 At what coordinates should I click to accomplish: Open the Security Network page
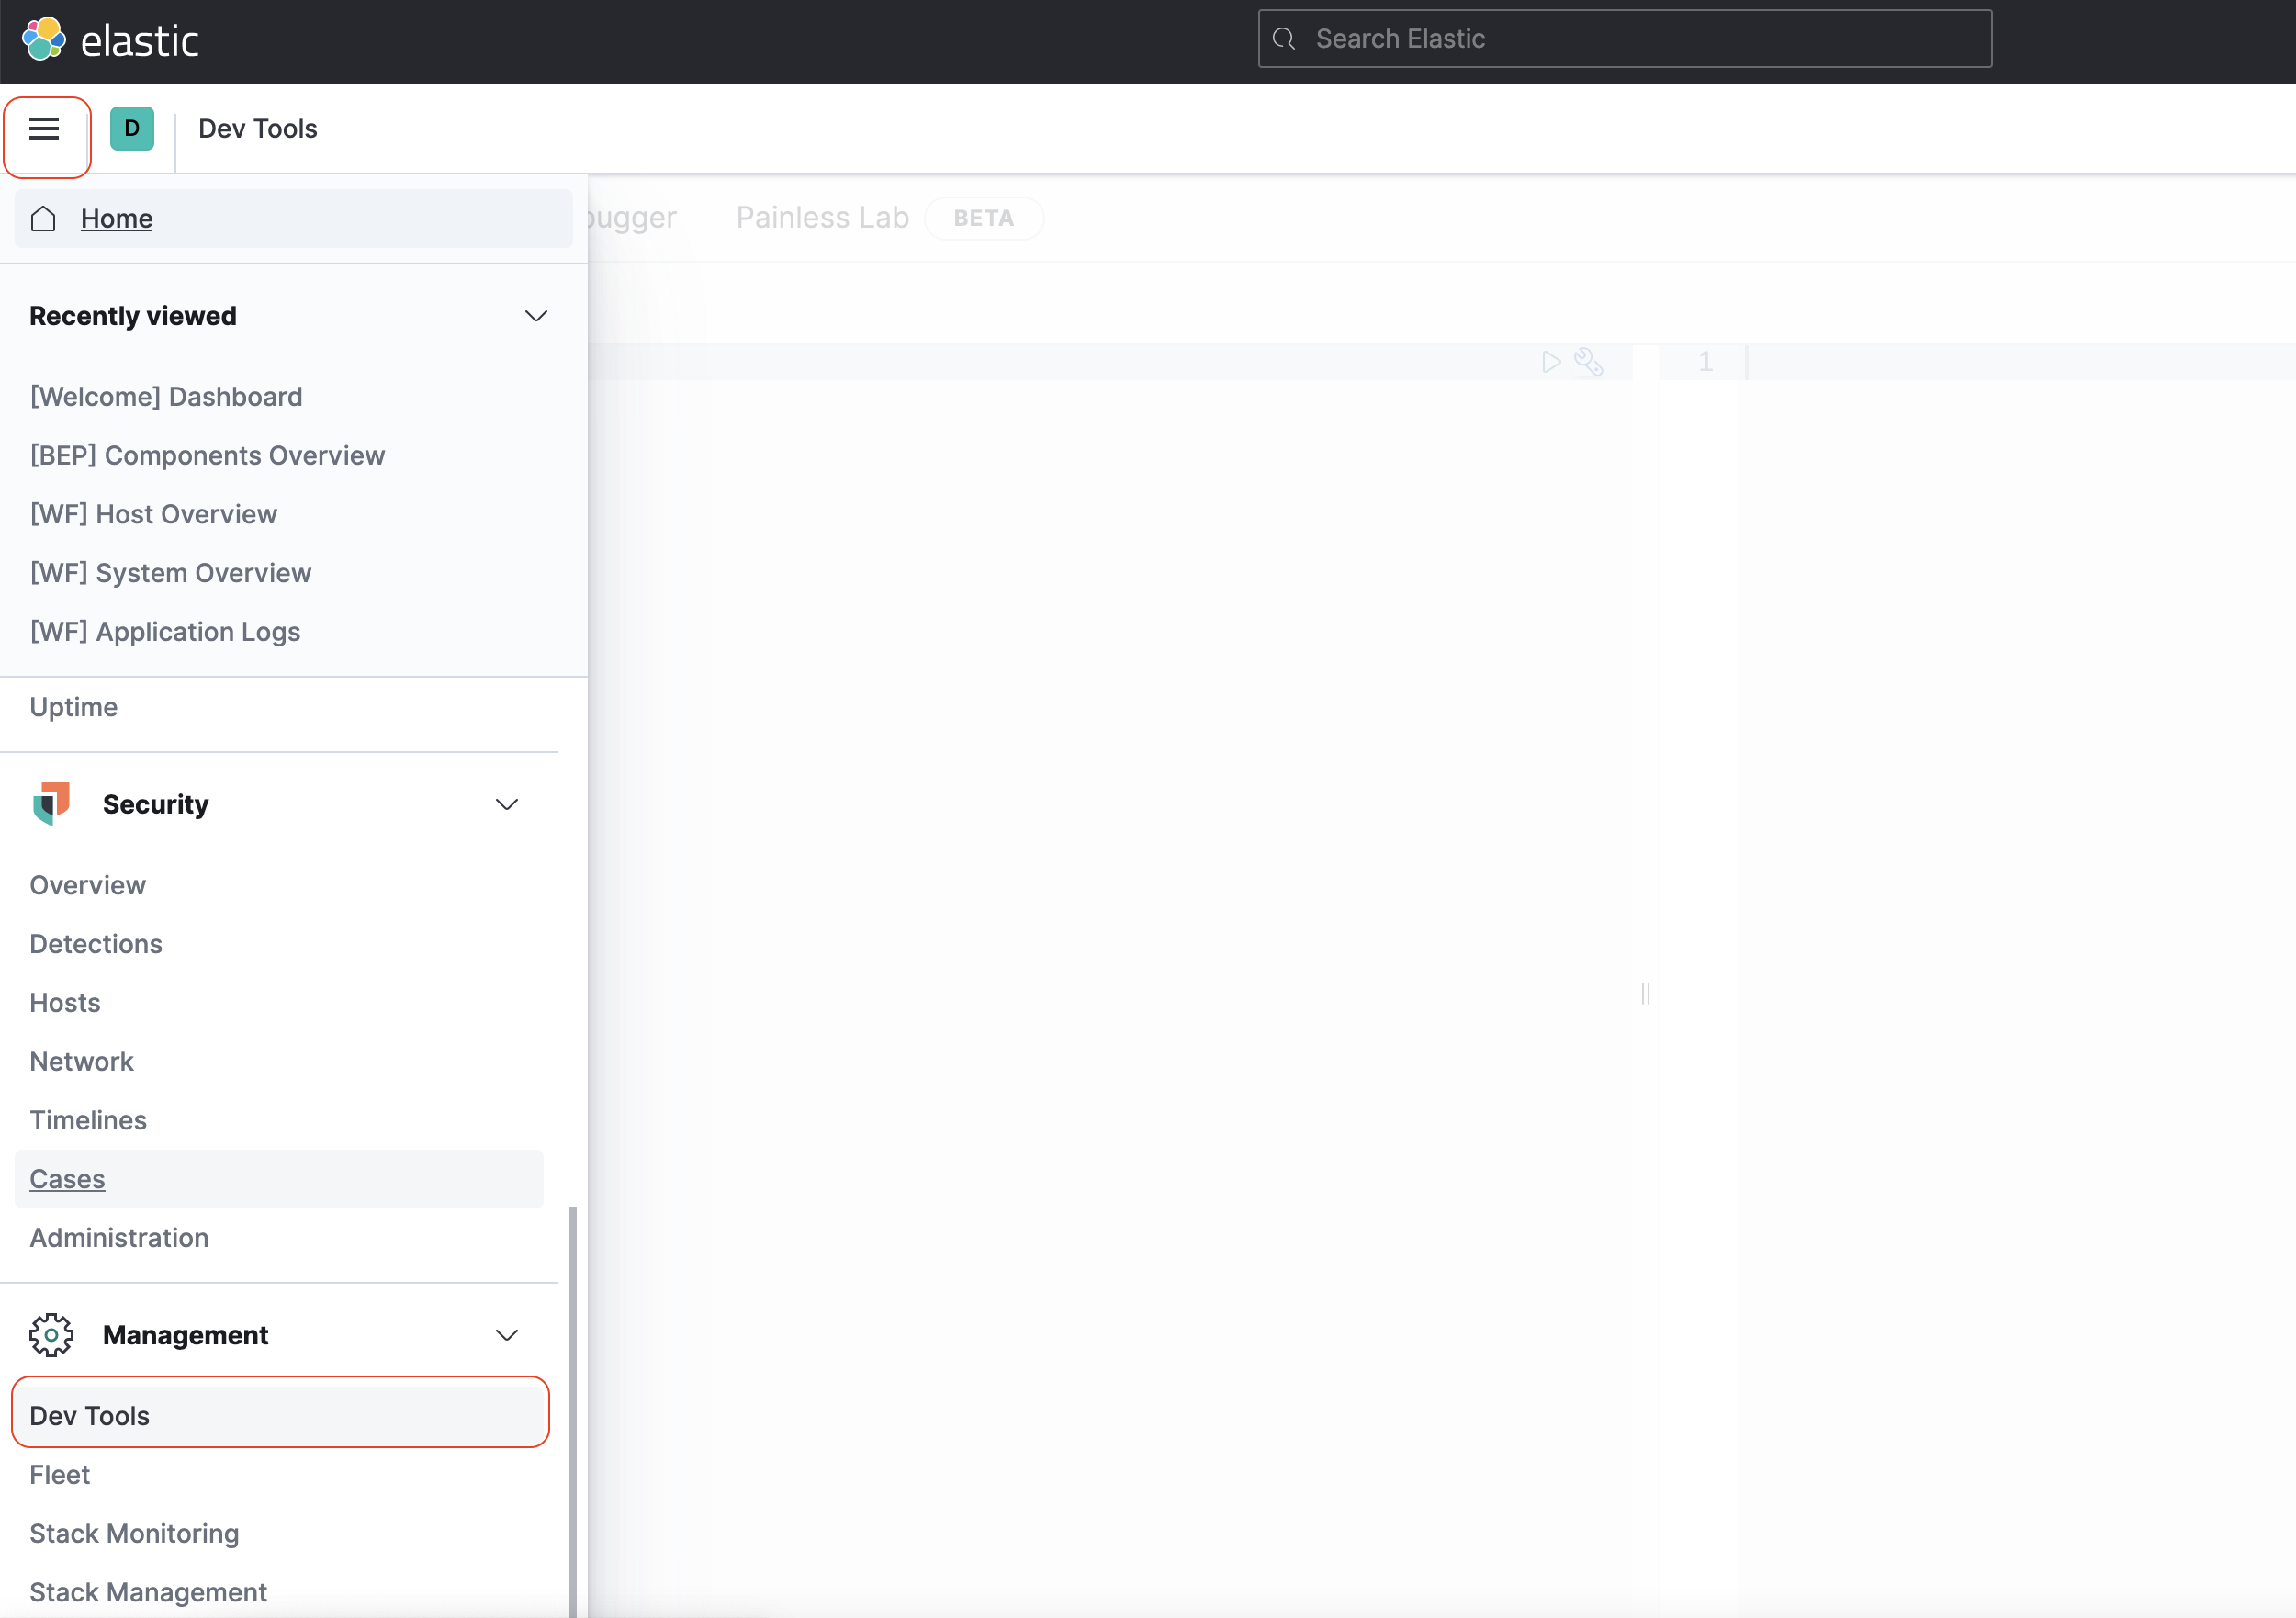(82, 1062)
